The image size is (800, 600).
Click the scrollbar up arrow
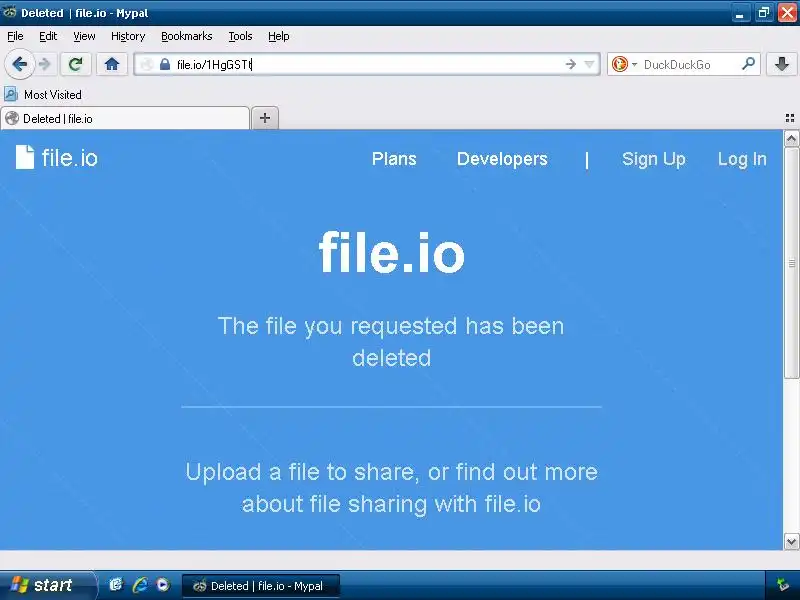tap(791, 138)
